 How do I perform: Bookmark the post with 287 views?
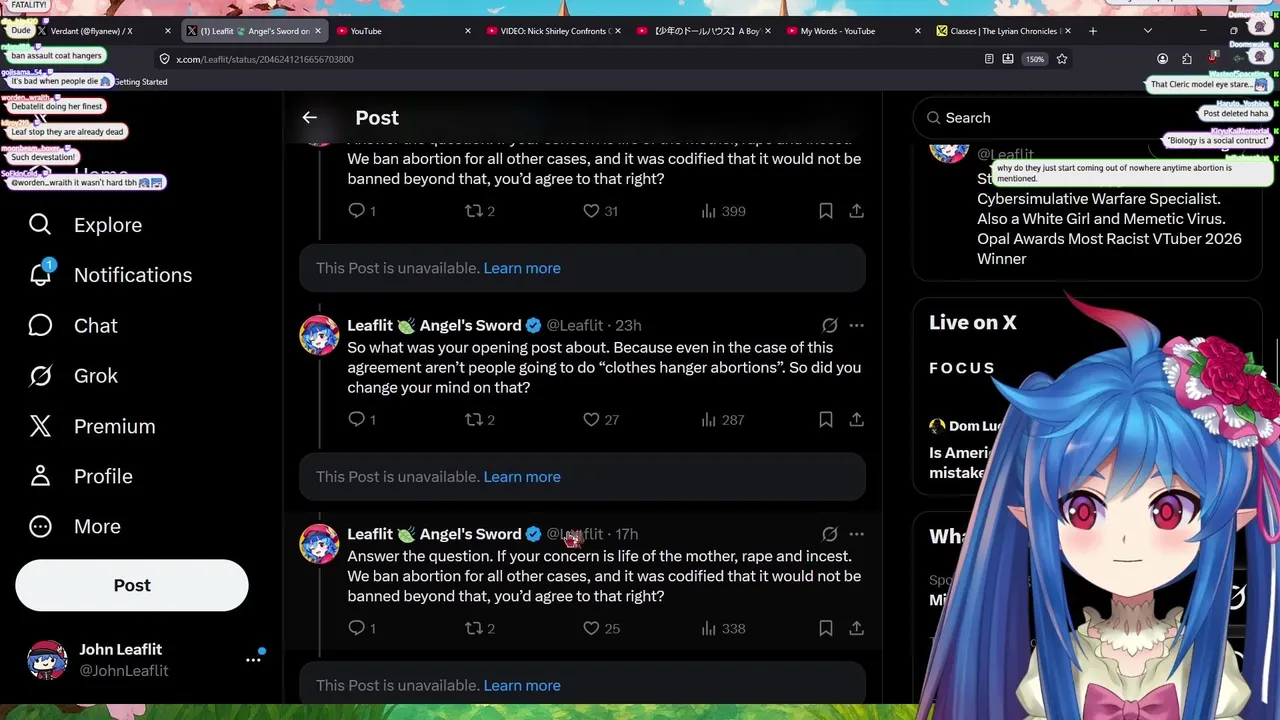click(x=826, y=420)
